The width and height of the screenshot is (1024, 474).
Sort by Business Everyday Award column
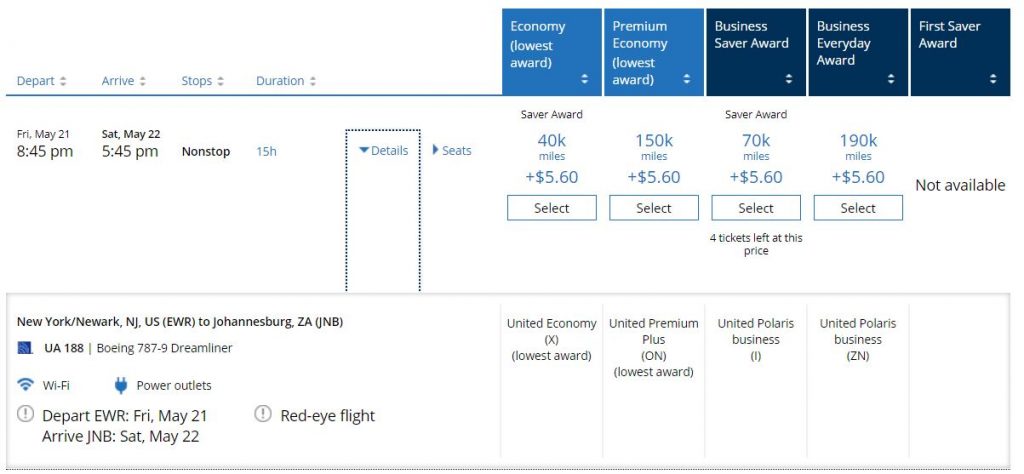[x=891, y=79]
